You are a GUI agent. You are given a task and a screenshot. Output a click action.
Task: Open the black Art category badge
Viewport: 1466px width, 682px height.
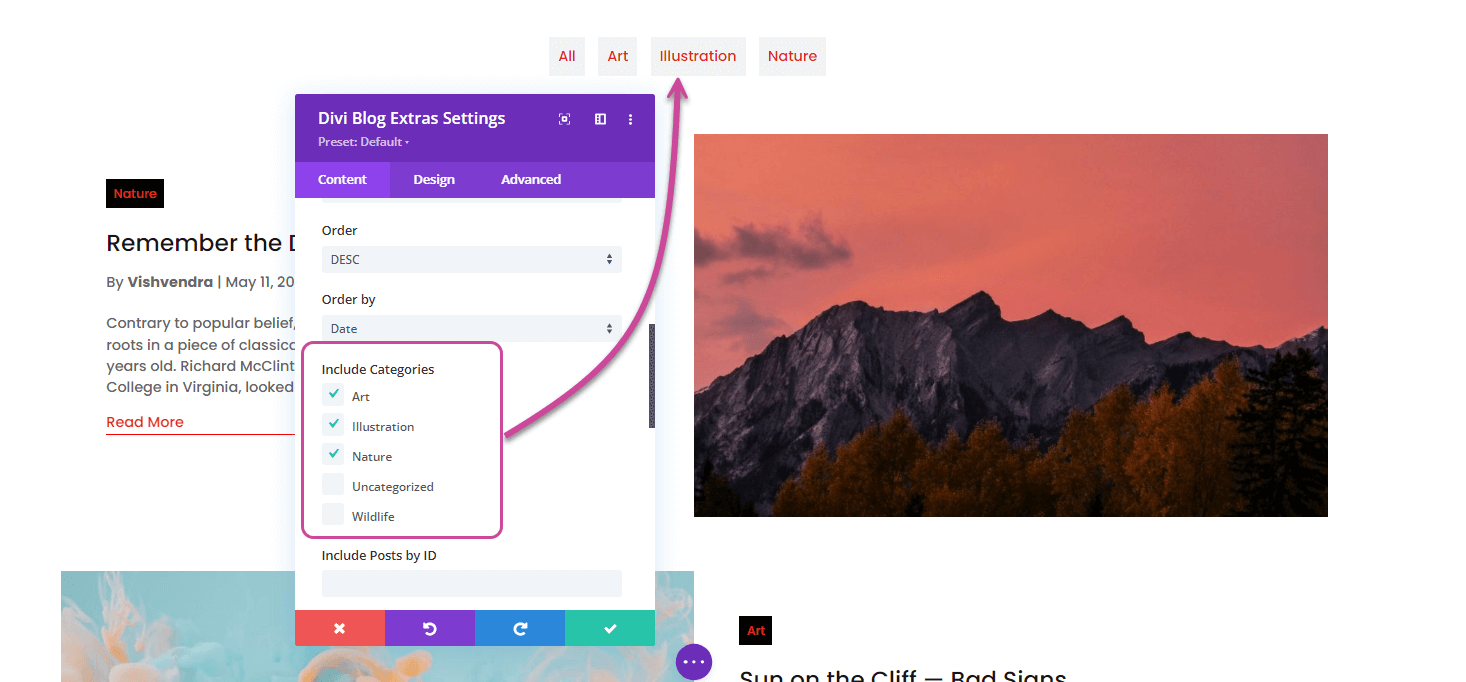pyautogui.click(x=756, y=630)
